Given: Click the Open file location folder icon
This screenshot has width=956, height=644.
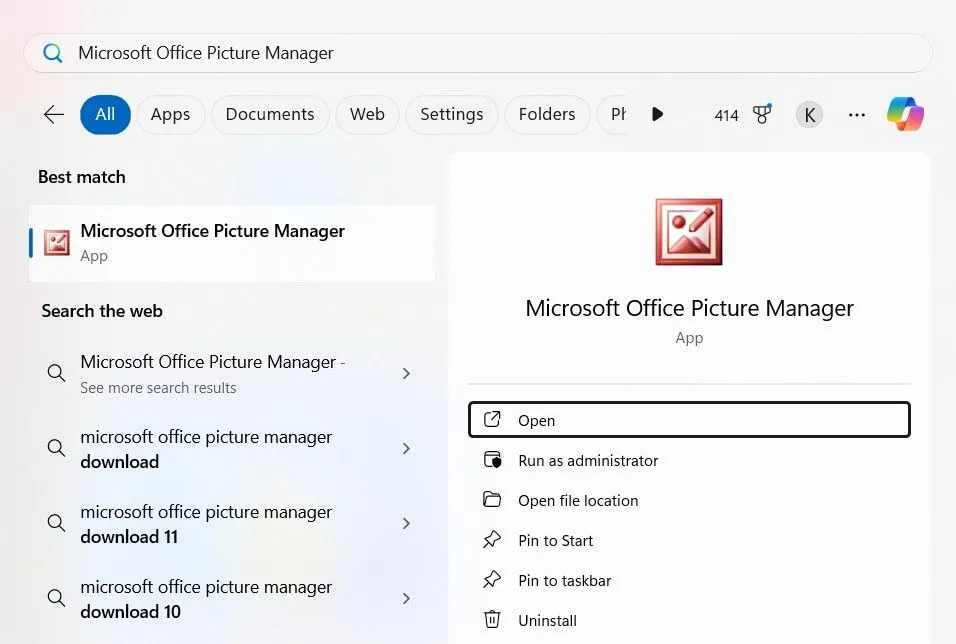Looking at the screenshot, I should click(493, 500).
